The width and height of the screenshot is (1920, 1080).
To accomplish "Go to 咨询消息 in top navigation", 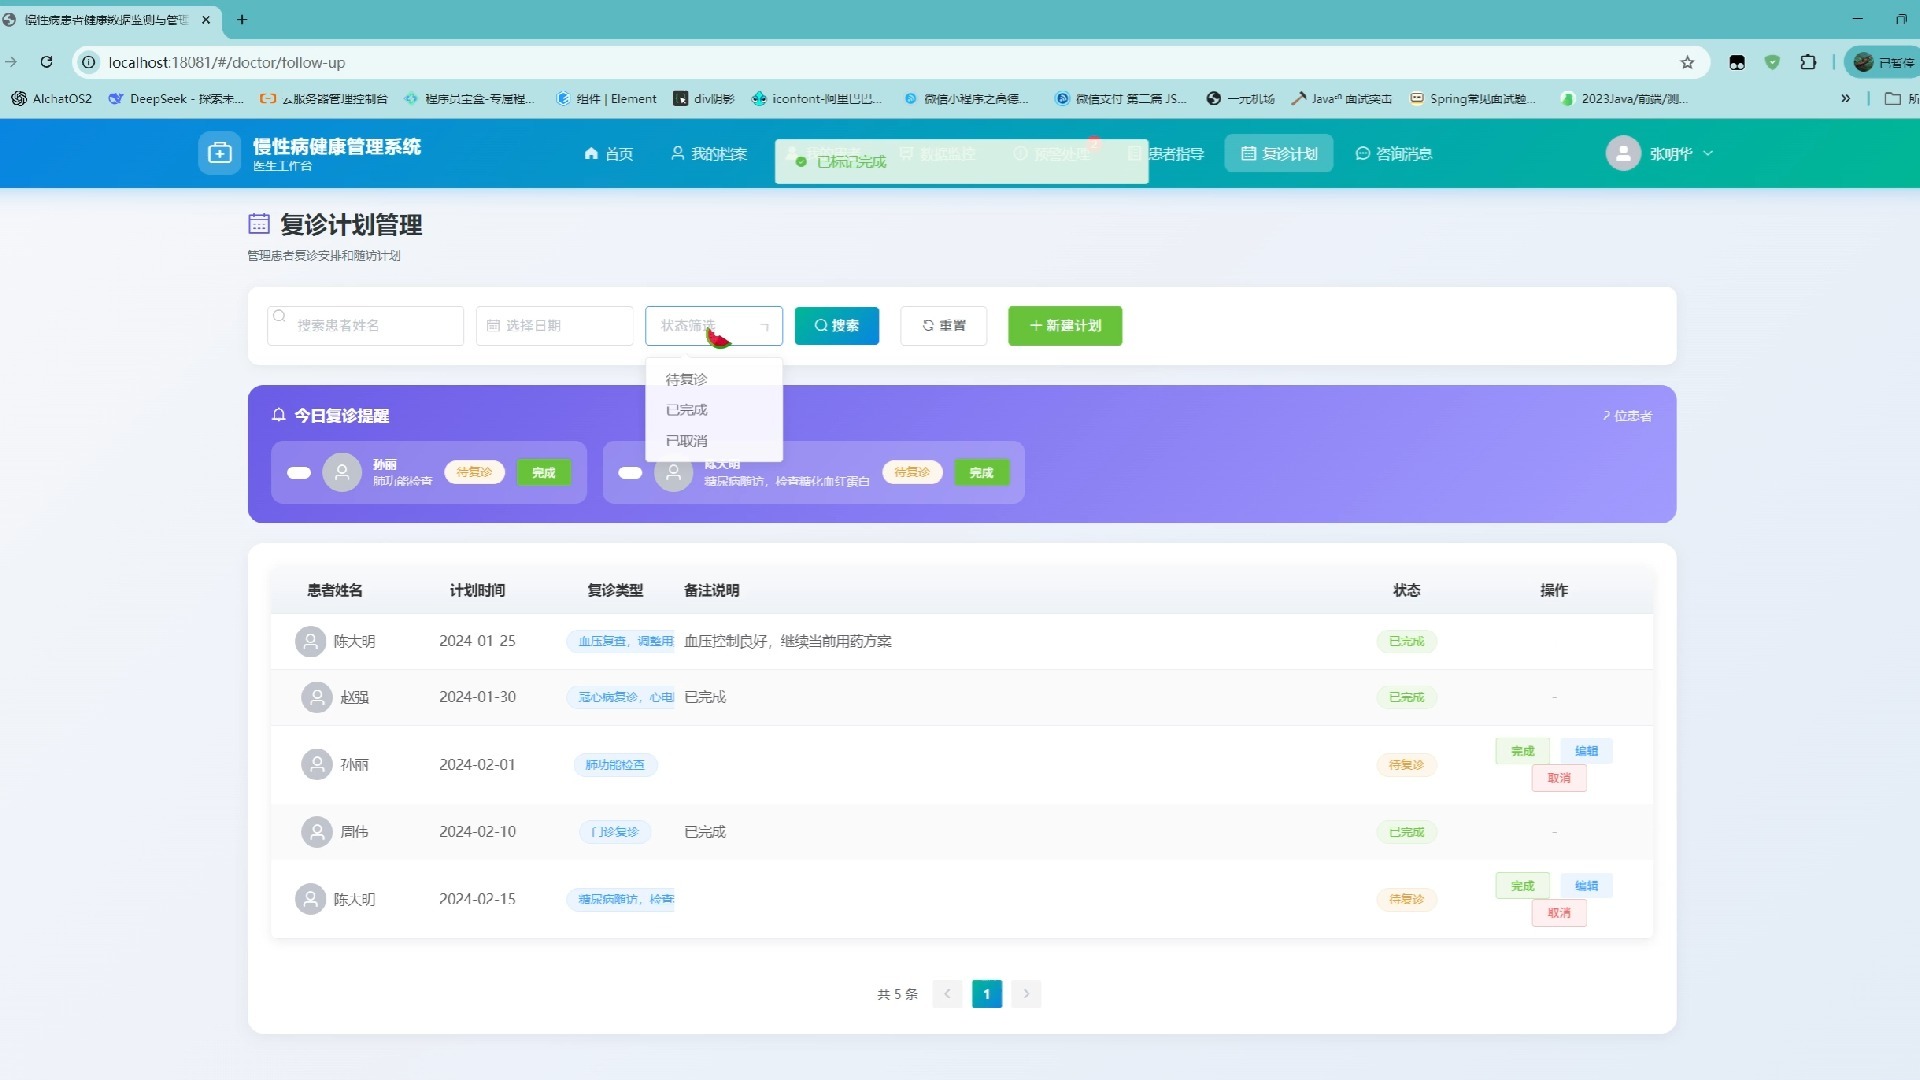I will click(1393, 153).
